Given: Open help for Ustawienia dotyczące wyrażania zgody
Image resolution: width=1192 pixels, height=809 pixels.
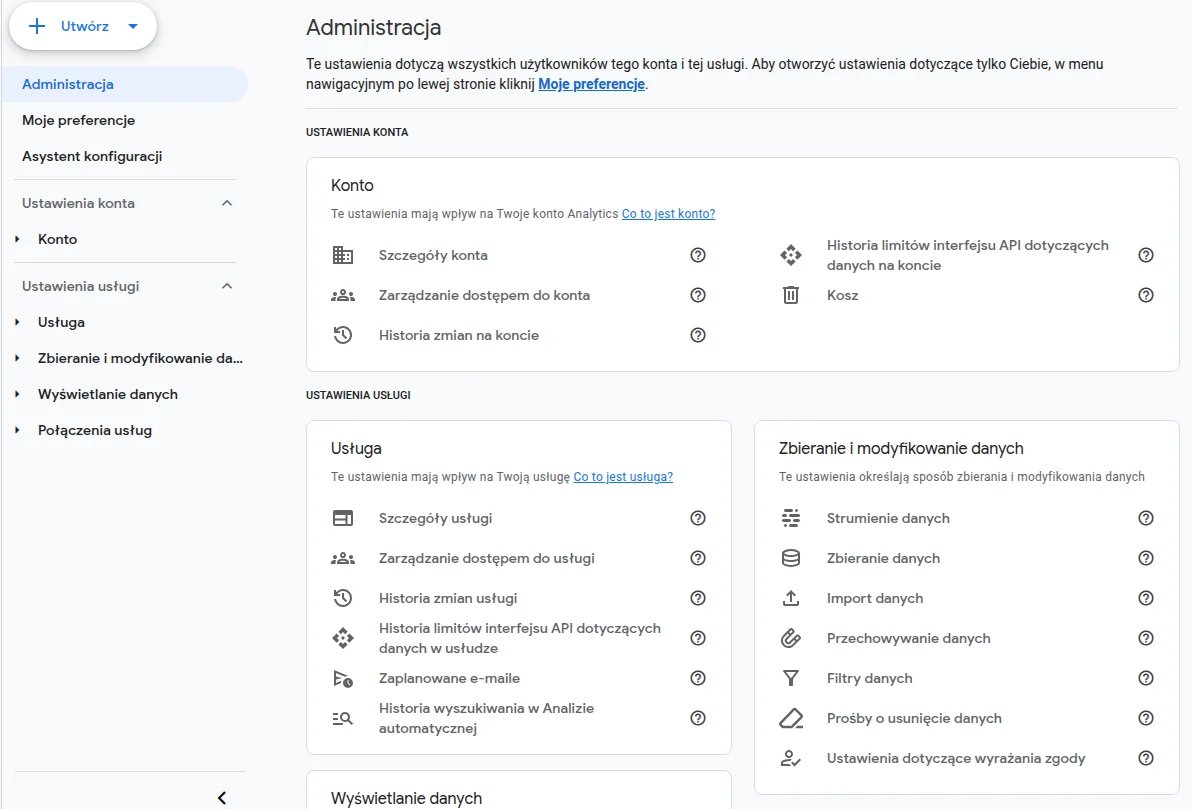Looking at the screenshot, I should coord(1146,758).
